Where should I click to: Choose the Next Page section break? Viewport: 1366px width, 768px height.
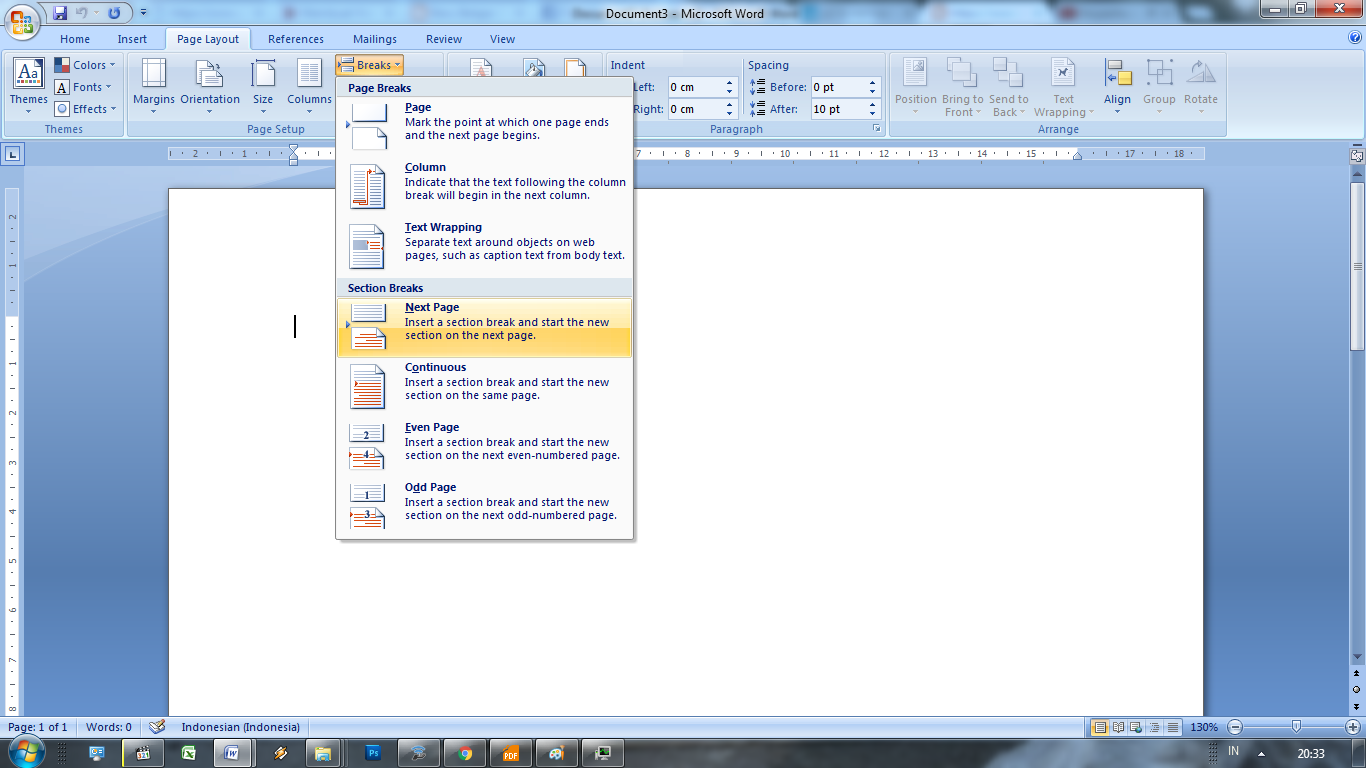(485, 327)
